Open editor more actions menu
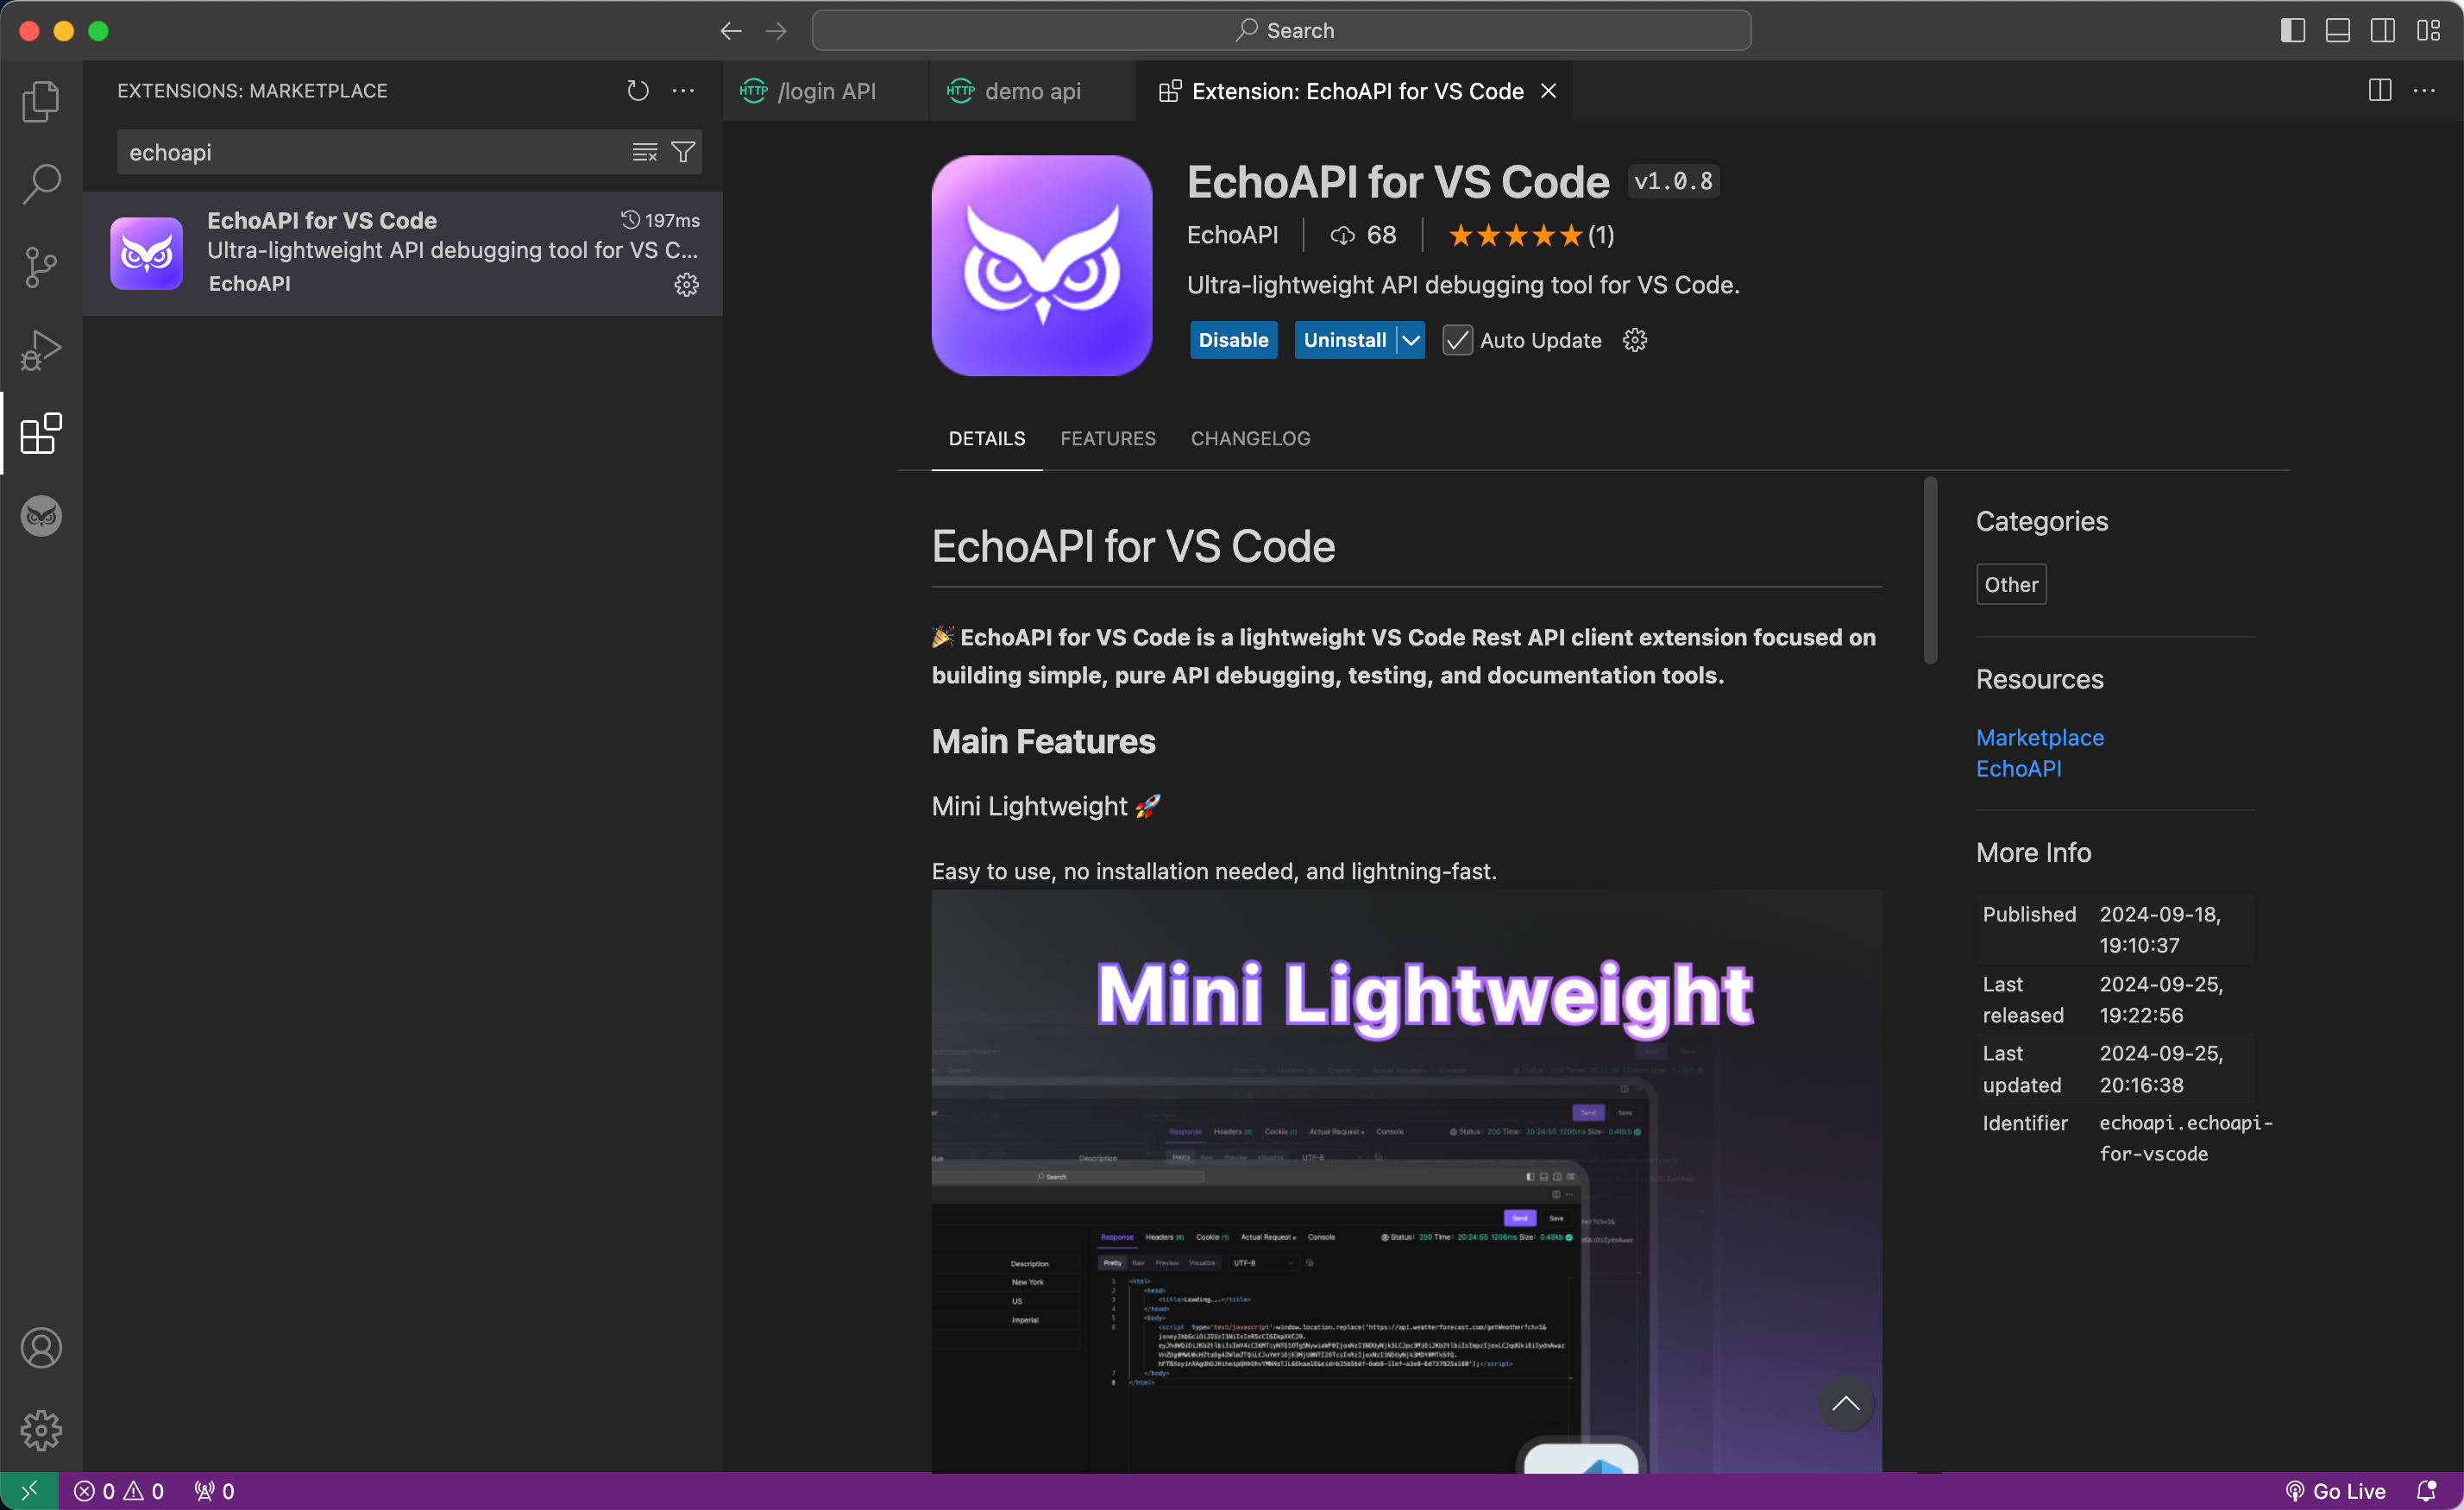Viewport: 2464px width, 1510px height. coord(2425,91)
